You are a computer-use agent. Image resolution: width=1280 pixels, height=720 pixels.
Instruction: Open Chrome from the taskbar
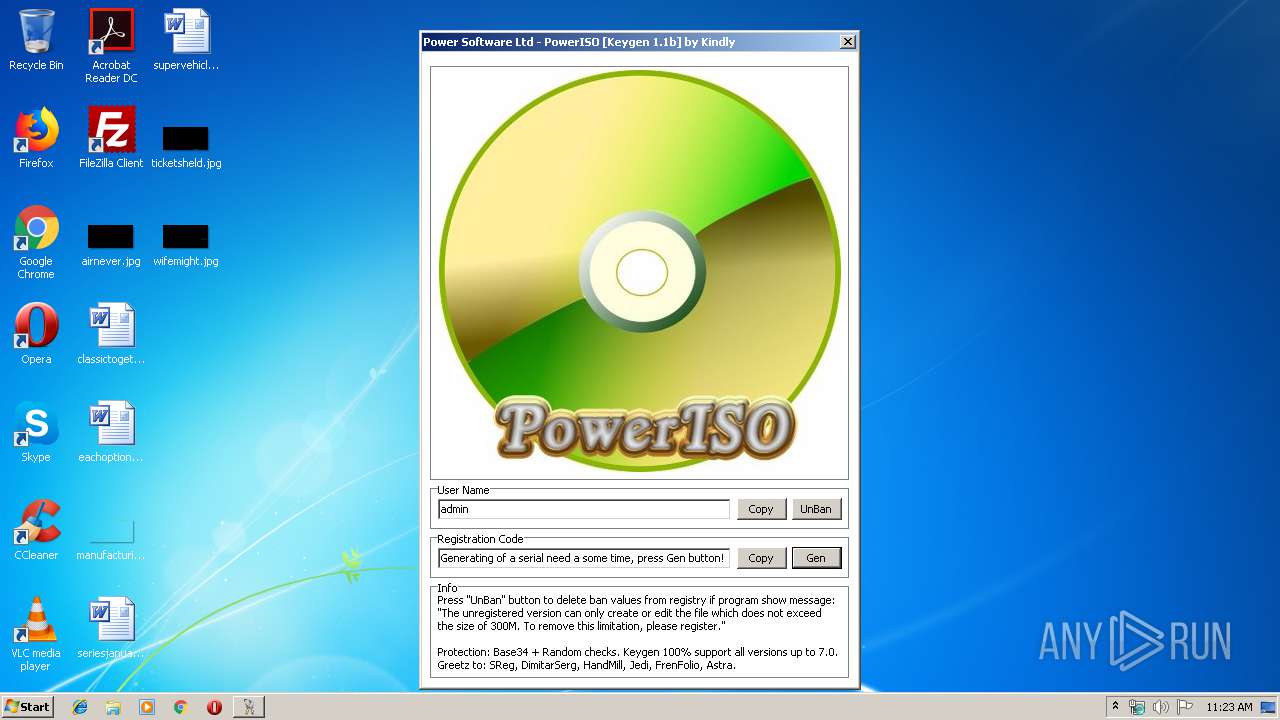[180, 707]
